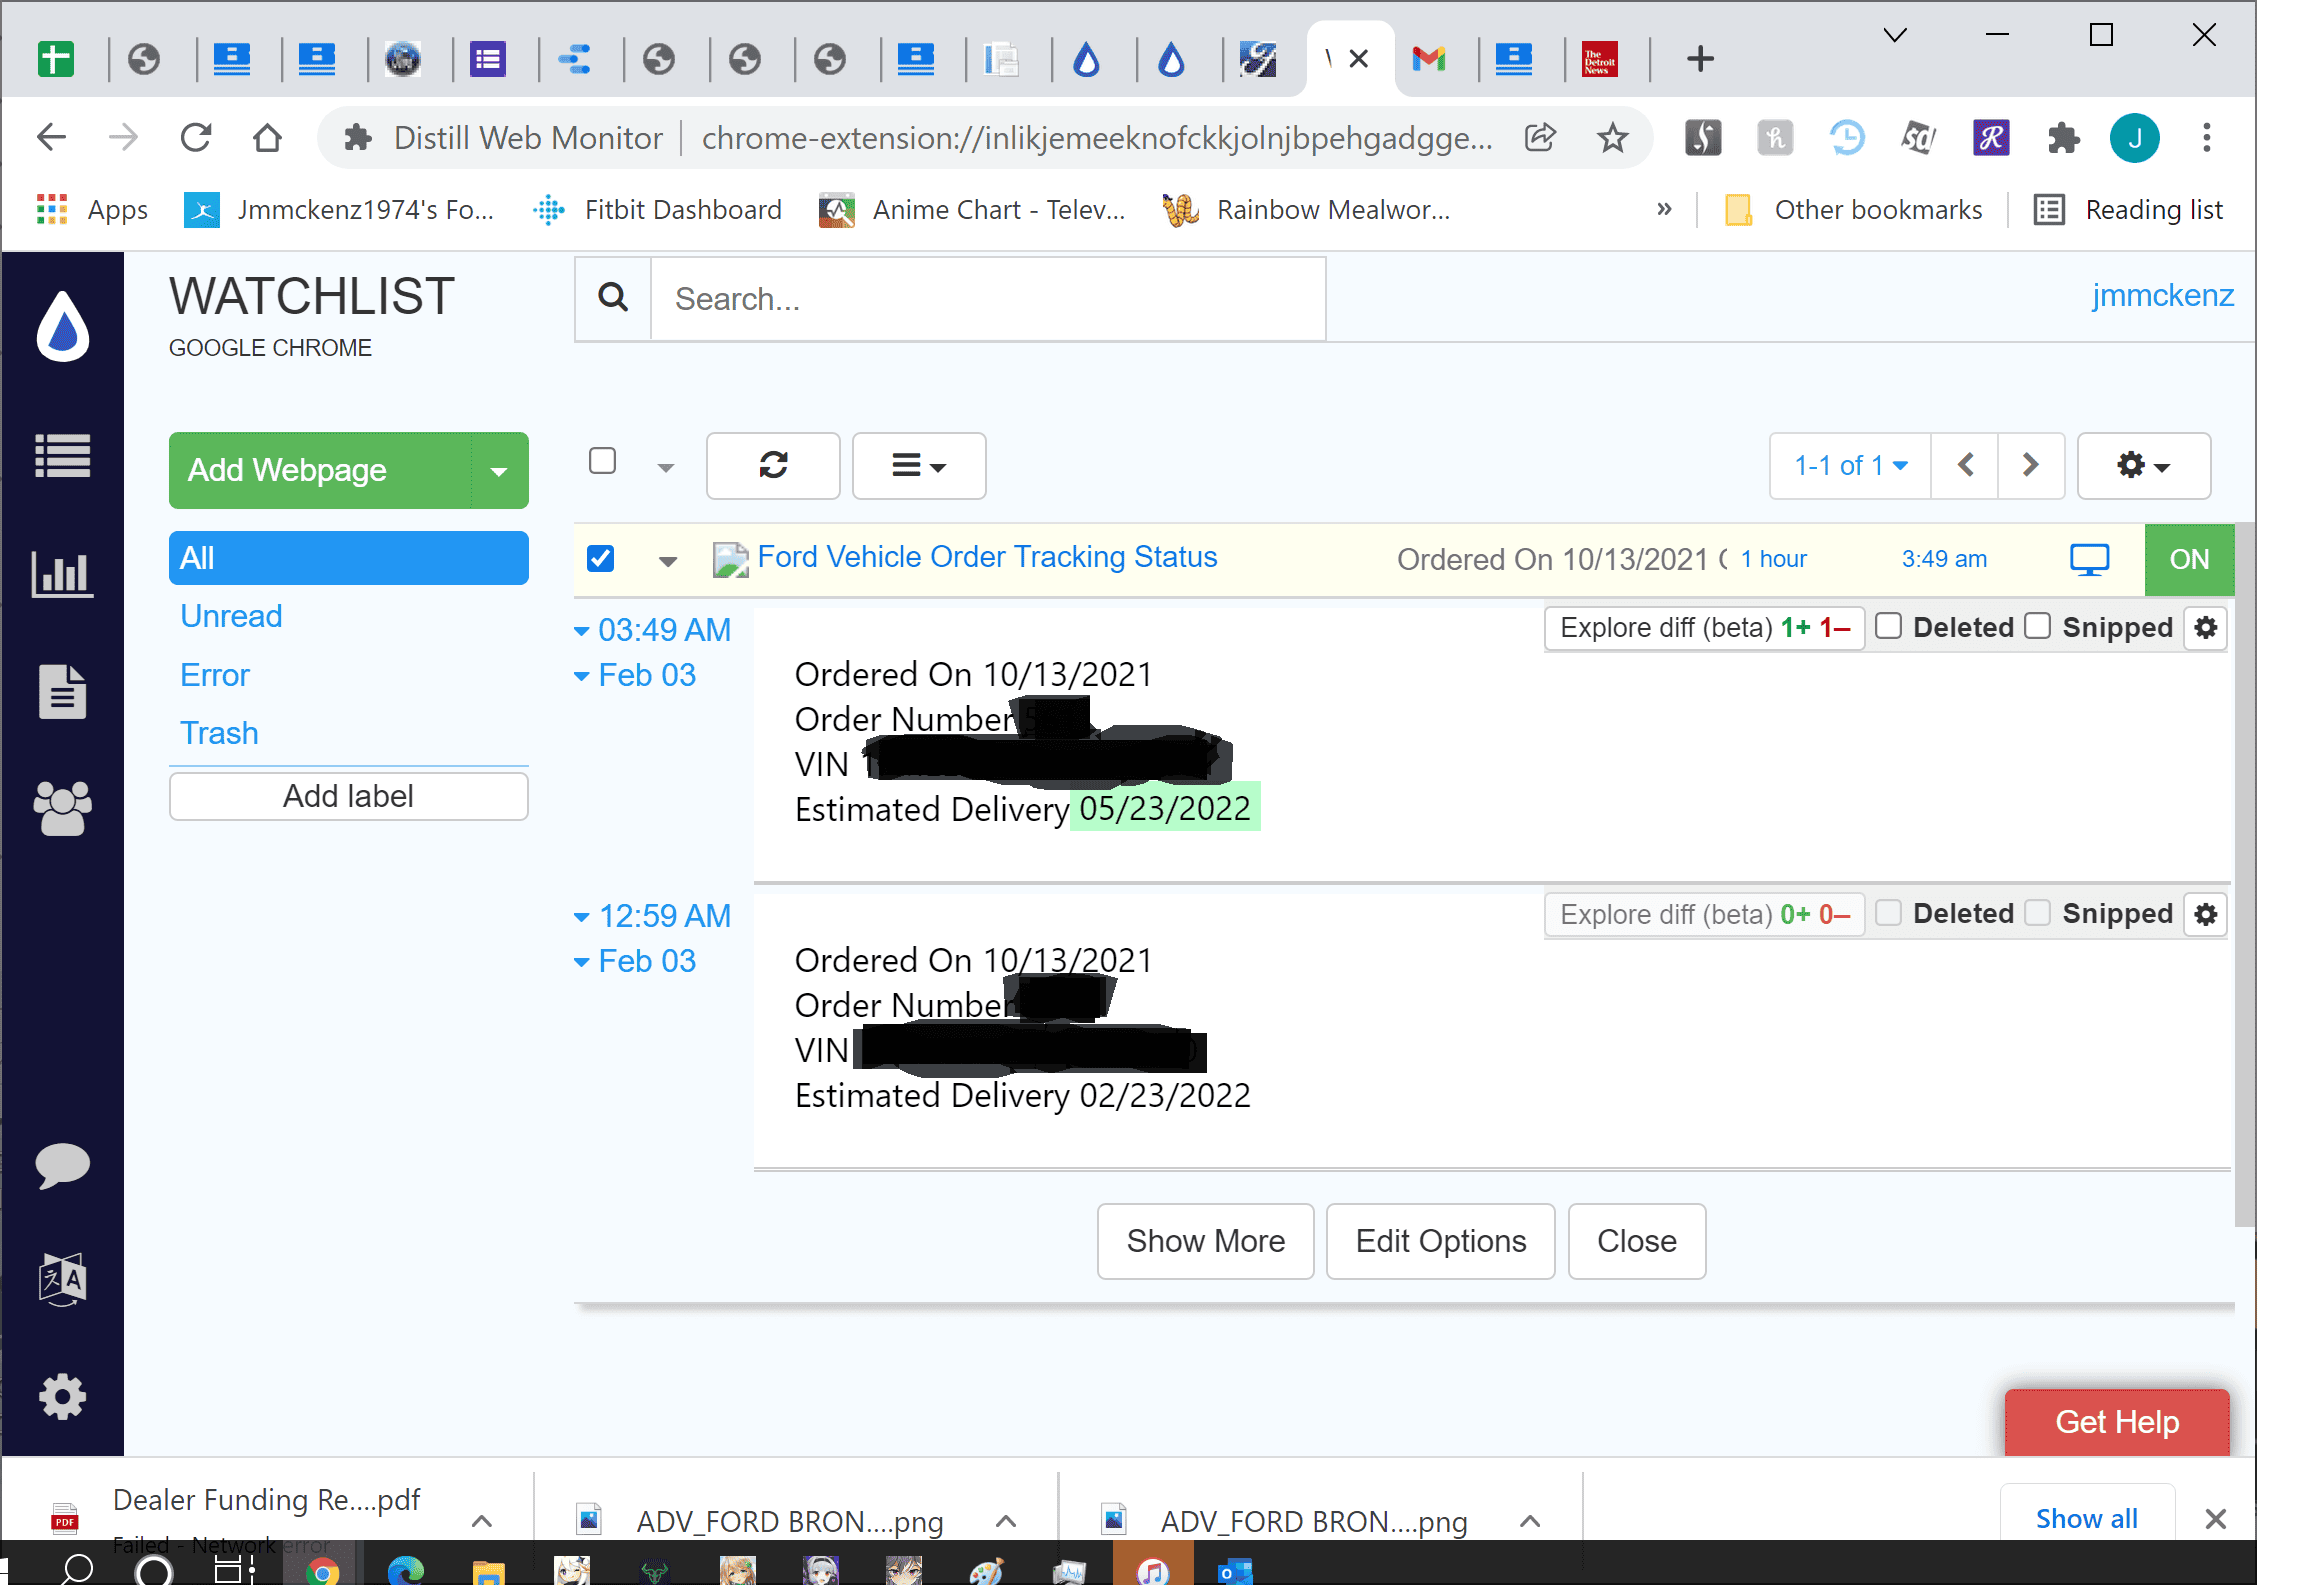Toggle the select-all checkbox in toolbar
2304x1585 pixels.
[x=602, y=461]
